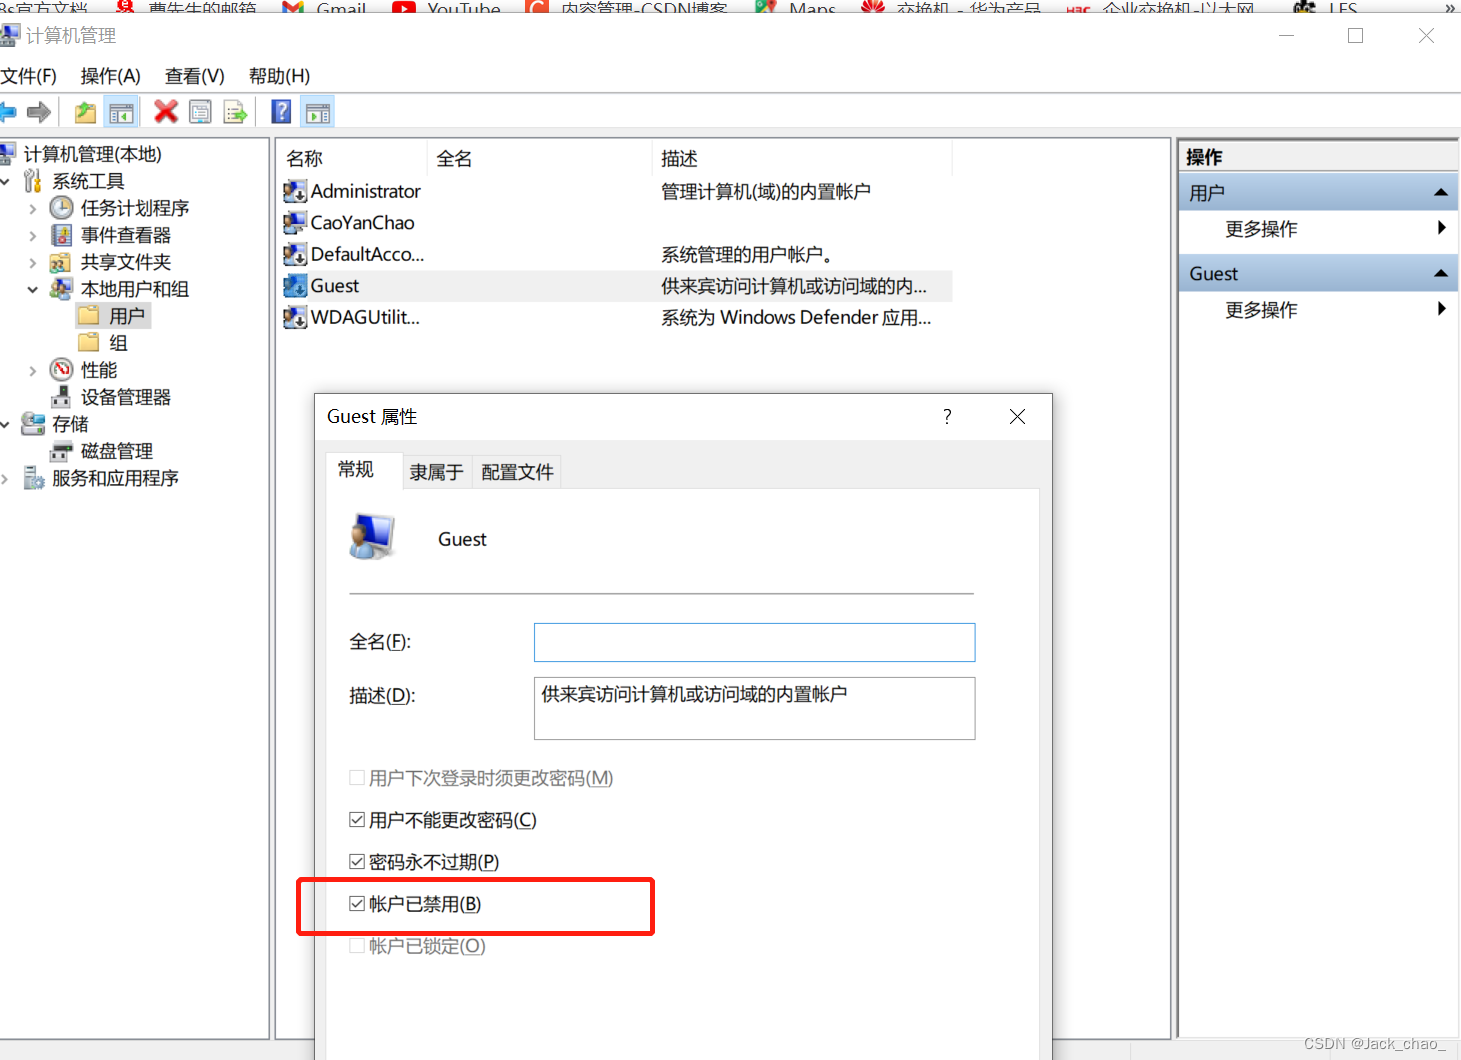The width and height of the screenshot is (1461, 1060).
Task: Click the CaoYanChao user icon
Action: [x=295, y=223]
